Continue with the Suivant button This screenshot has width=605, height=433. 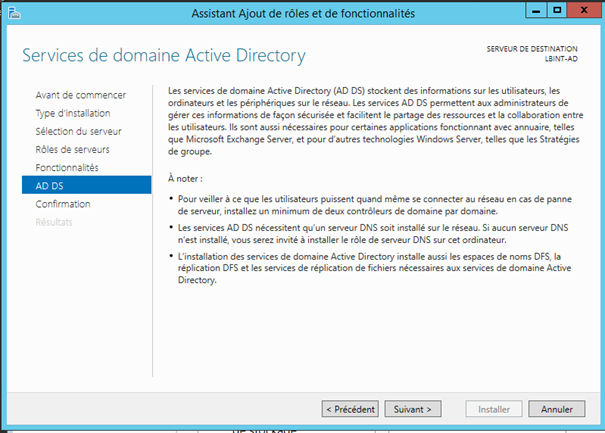(412, 409)
